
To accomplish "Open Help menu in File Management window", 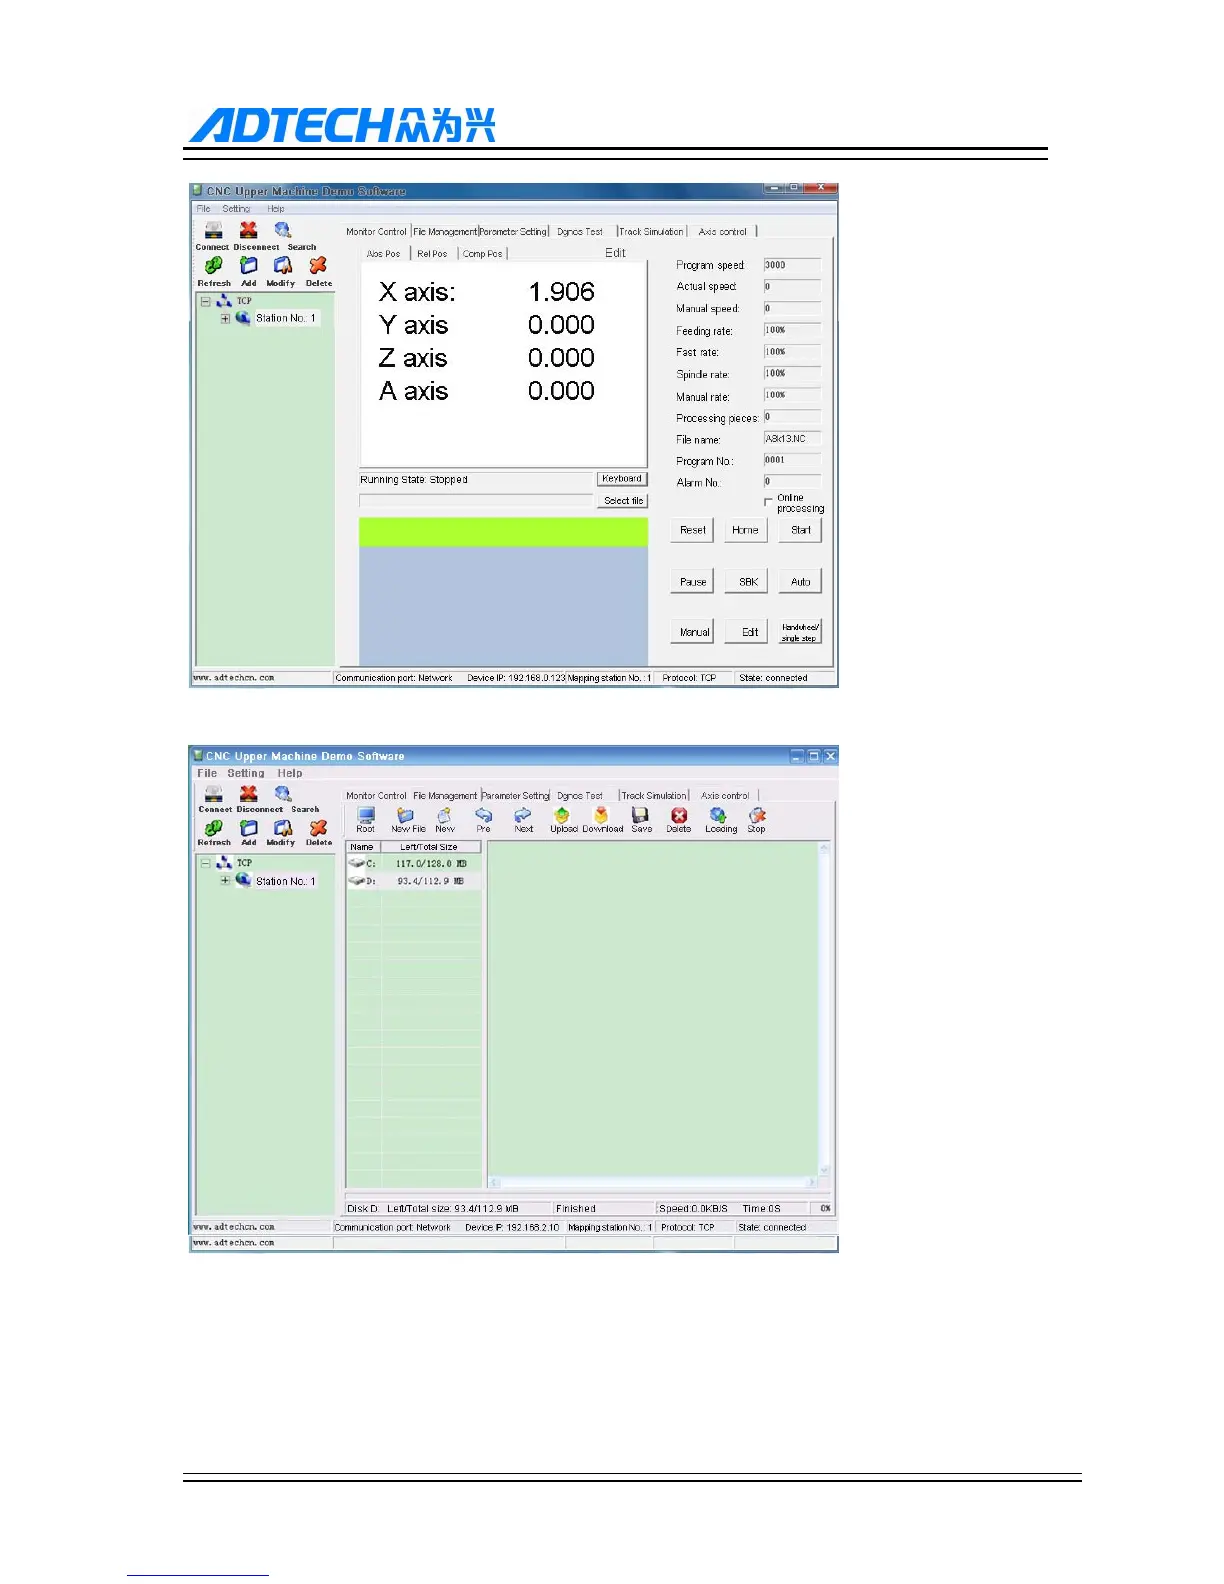I will coord(290,773).
